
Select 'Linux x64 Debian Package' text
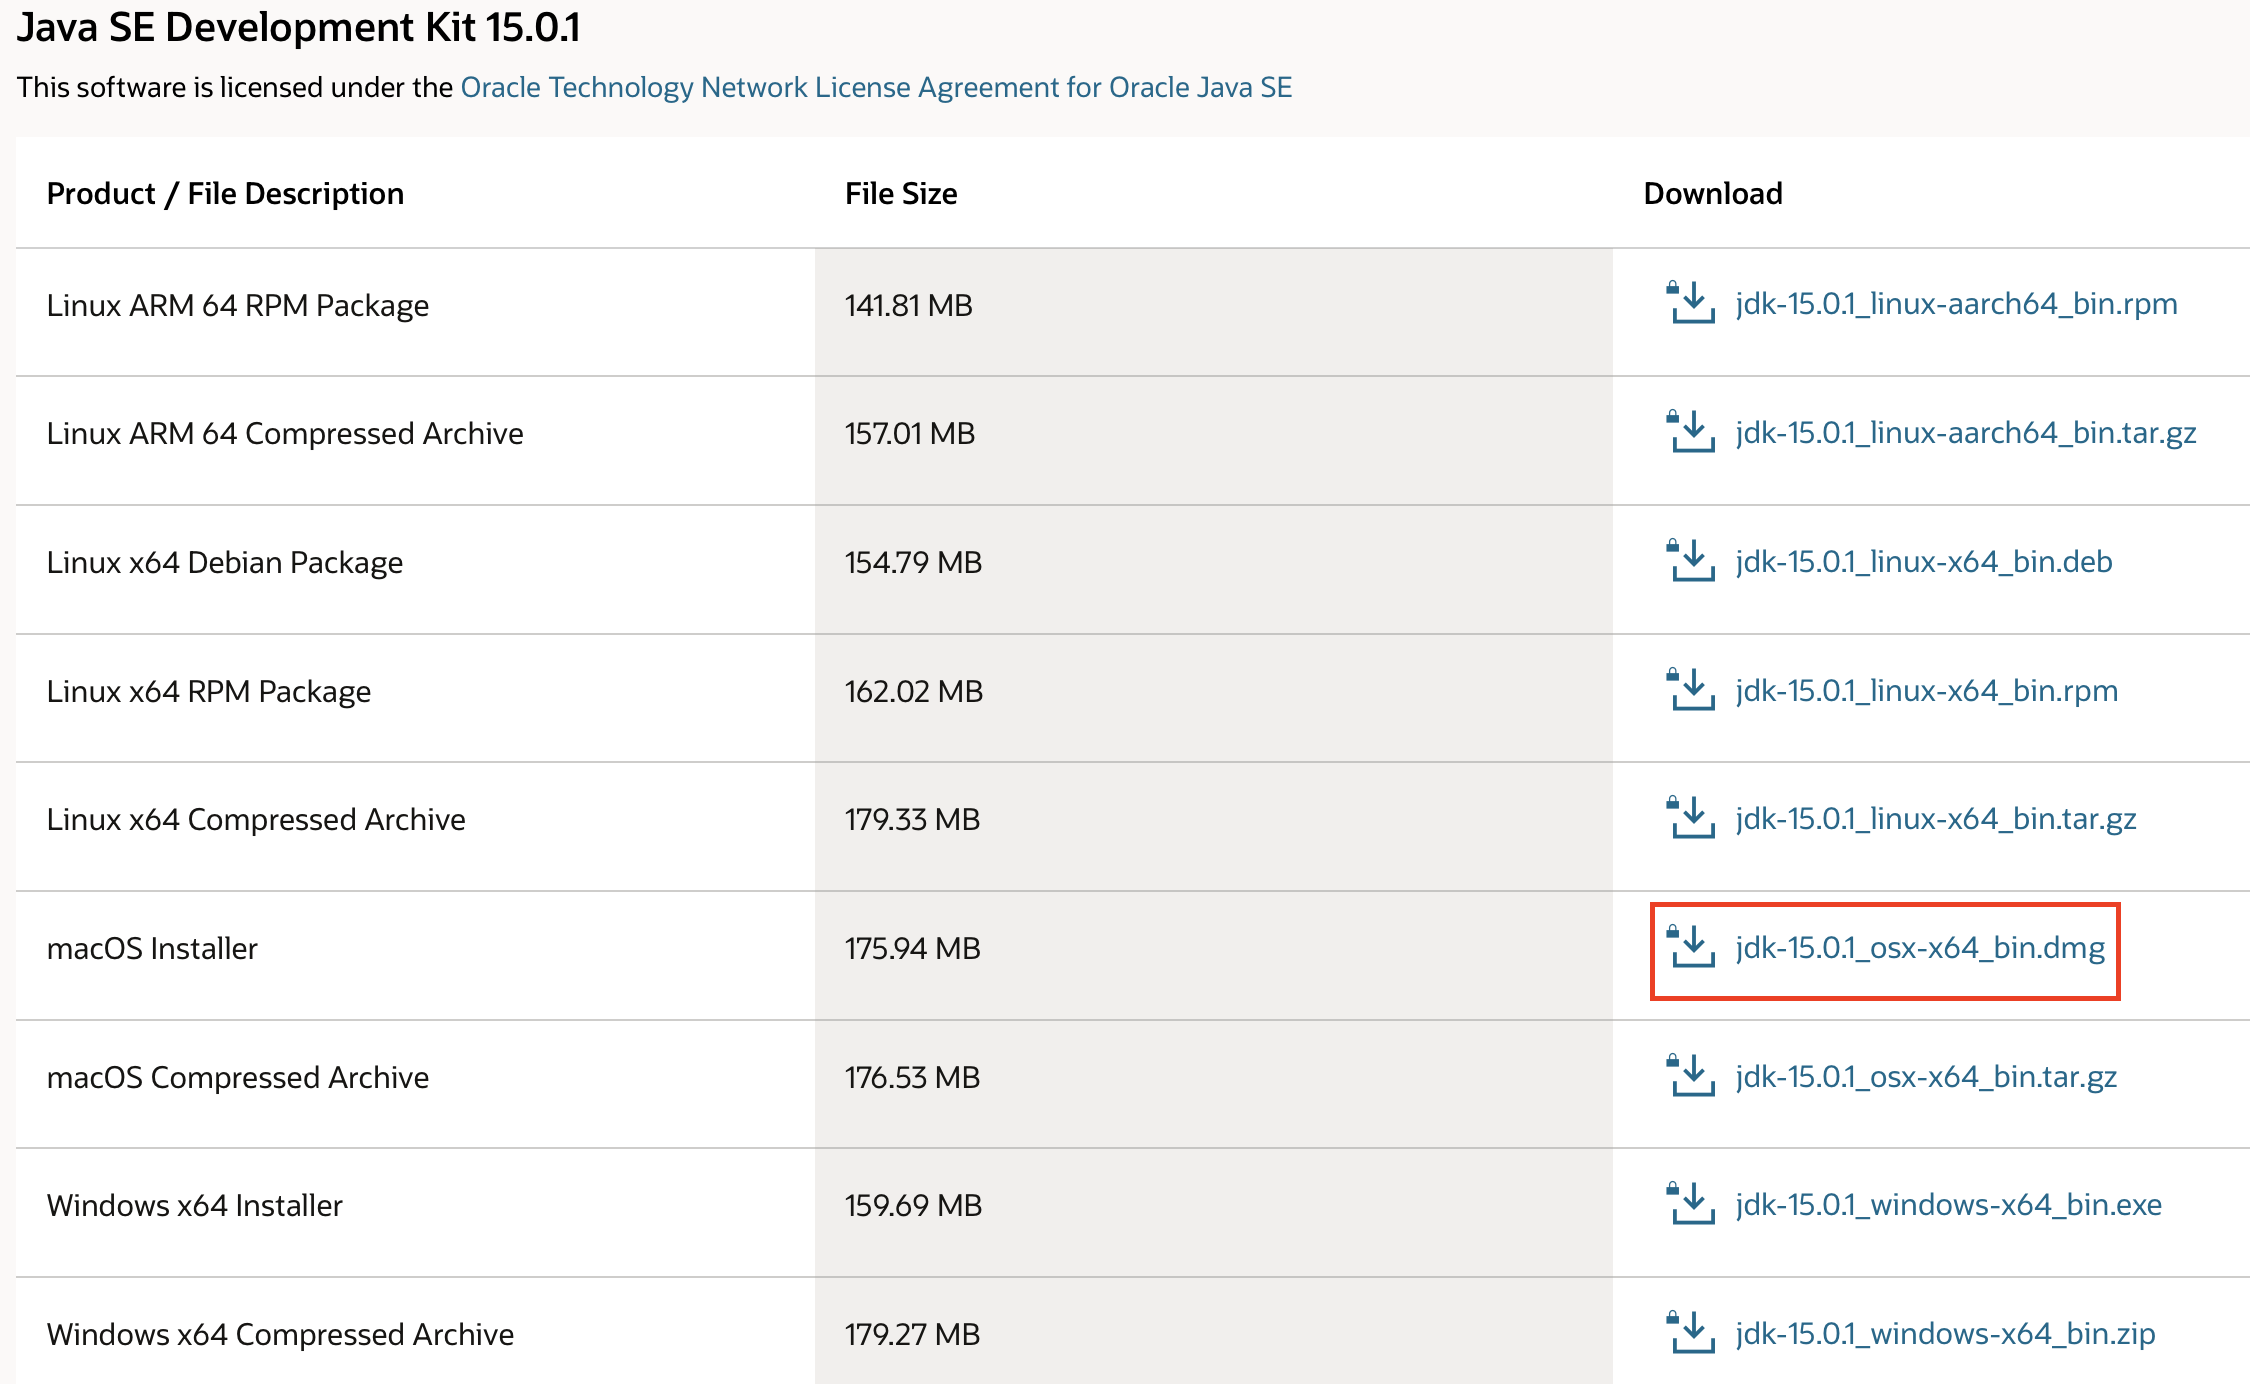point(225,562)
